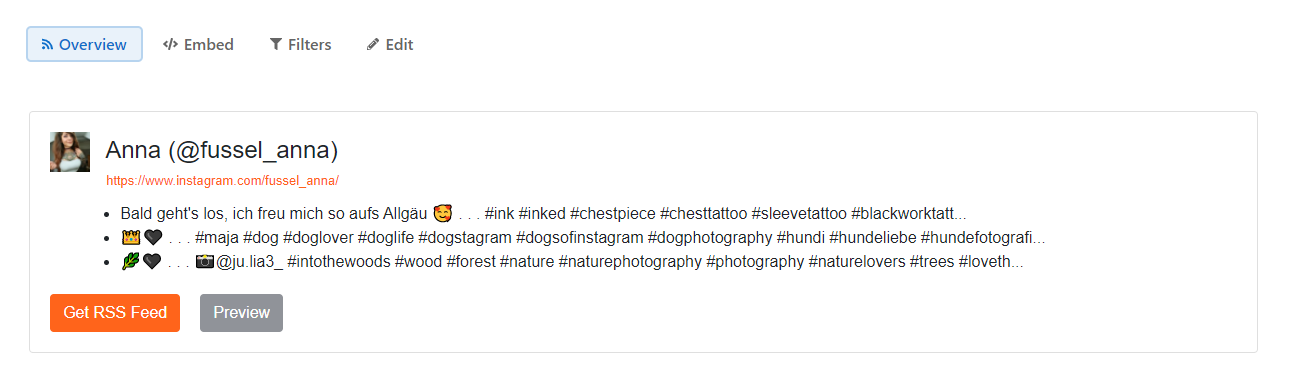1298x369 pixels.
Task: Click the smiling hearts emoji after Allgäu
Action: (442, 213)
